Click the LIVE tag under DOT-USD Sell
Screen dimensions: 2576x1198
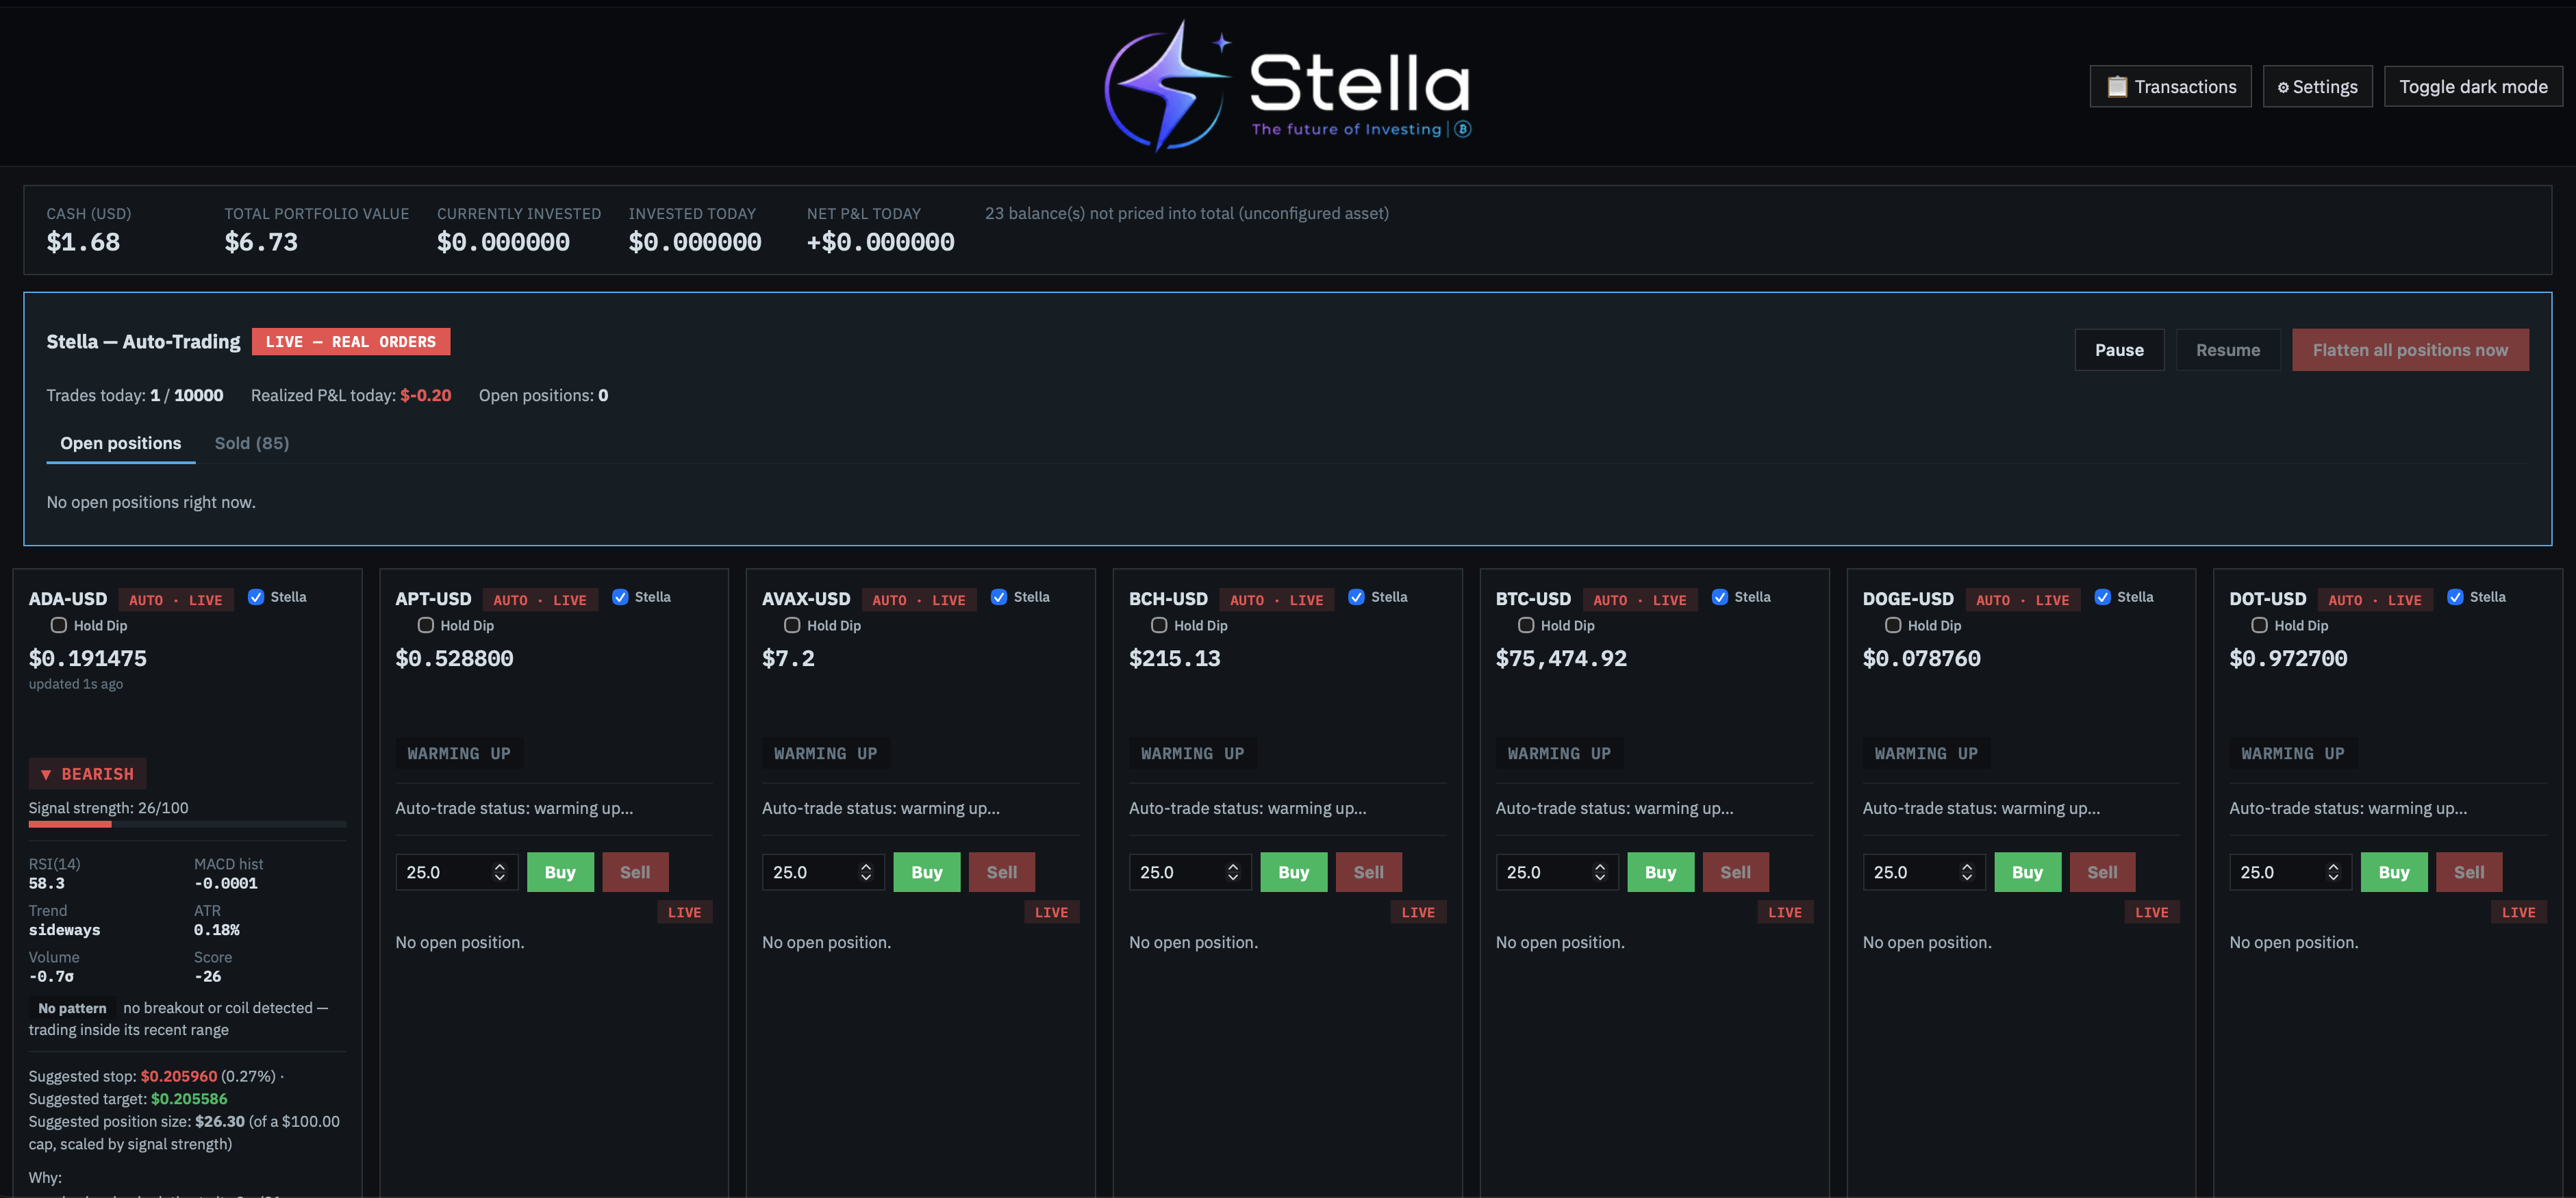coord(2518,912)
